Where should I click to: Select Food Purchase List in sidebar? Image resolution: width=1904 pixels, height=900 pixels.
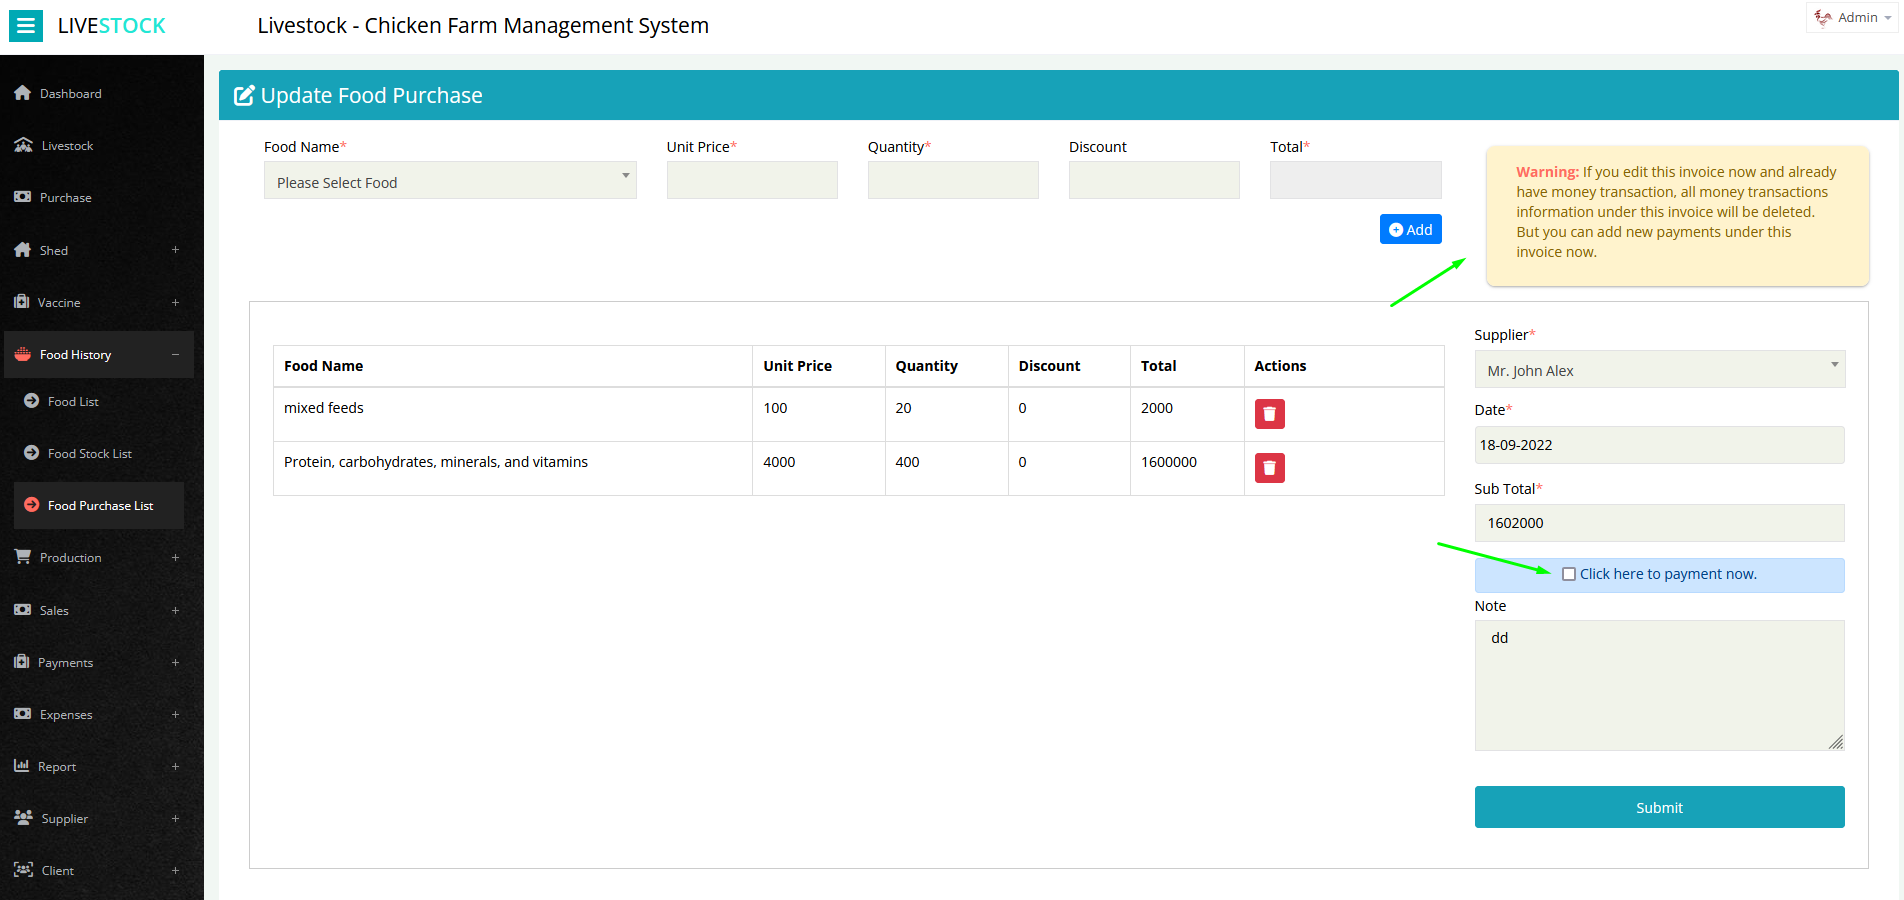click(100, 505)
